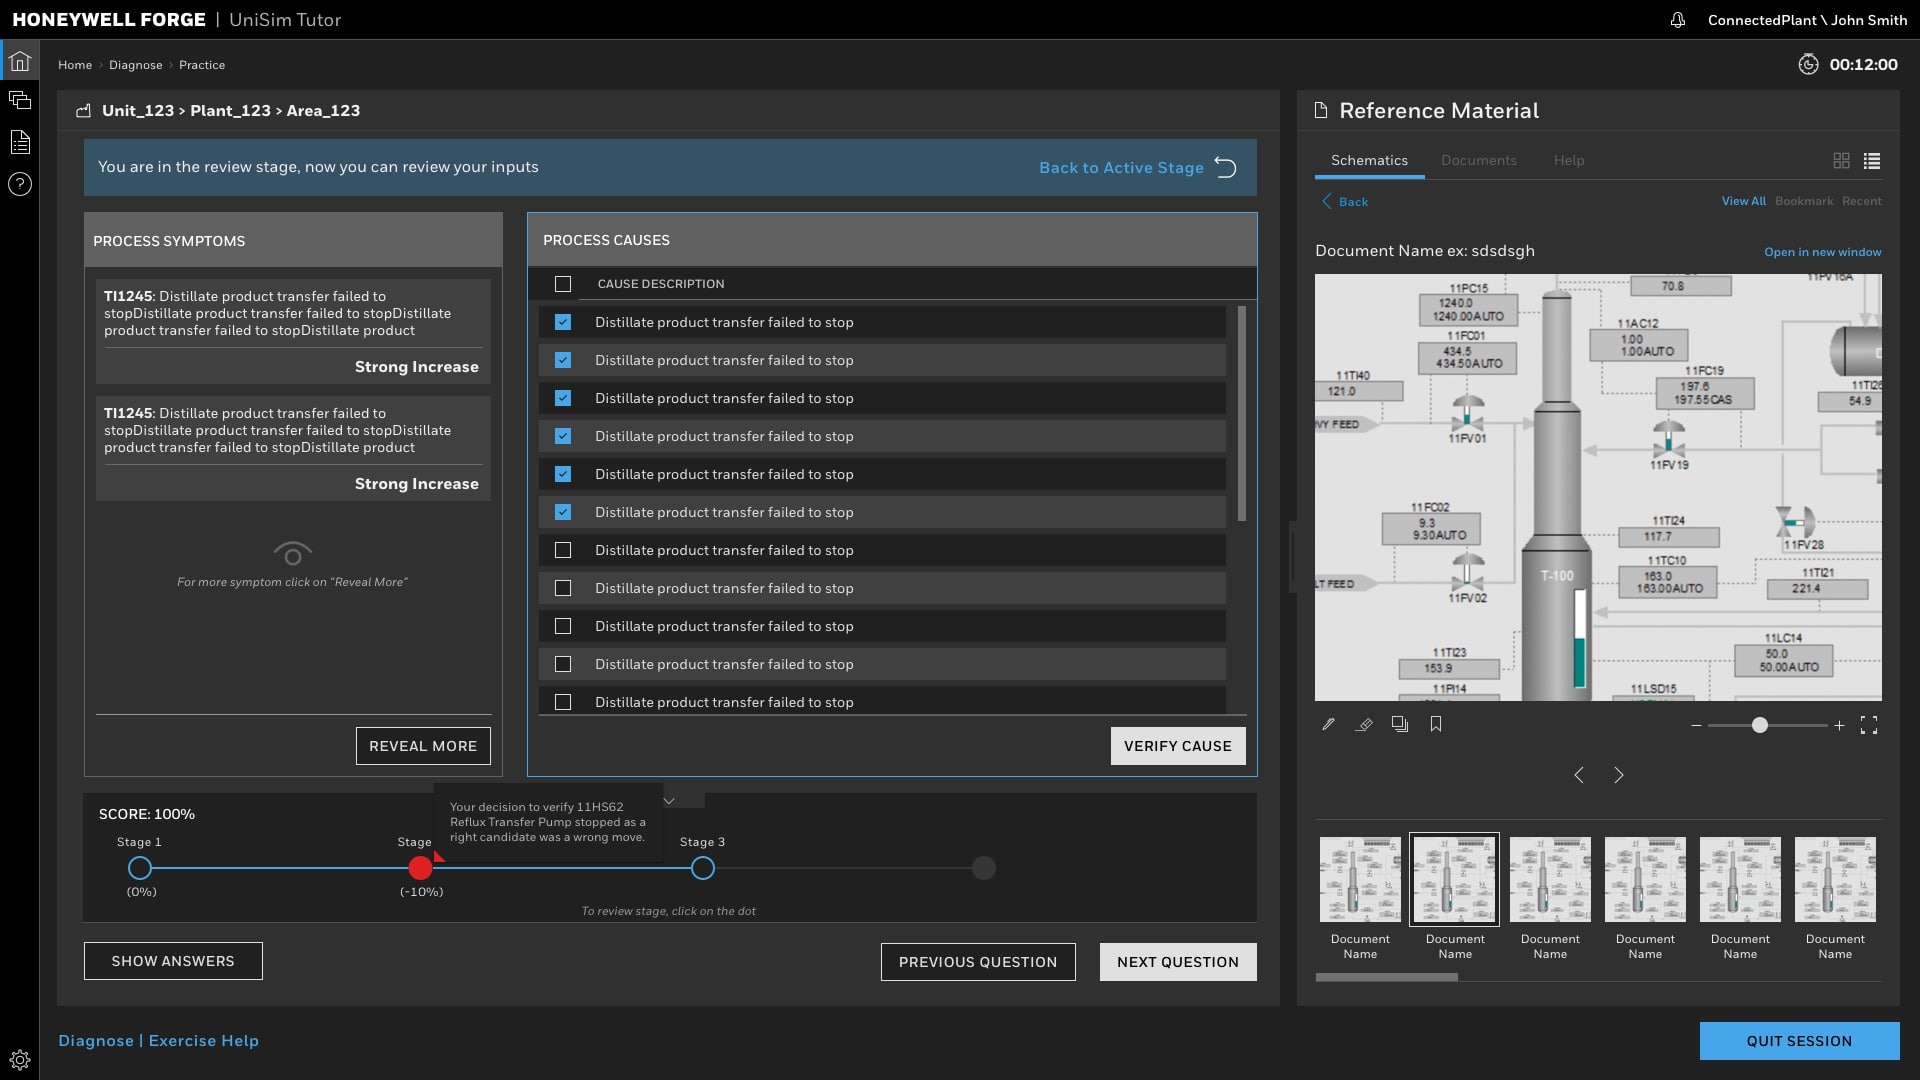Image resolution: width=1920 pixels, height=1080 pixels.
Task: Click Open in new window link
Action: coord(1822,252)
